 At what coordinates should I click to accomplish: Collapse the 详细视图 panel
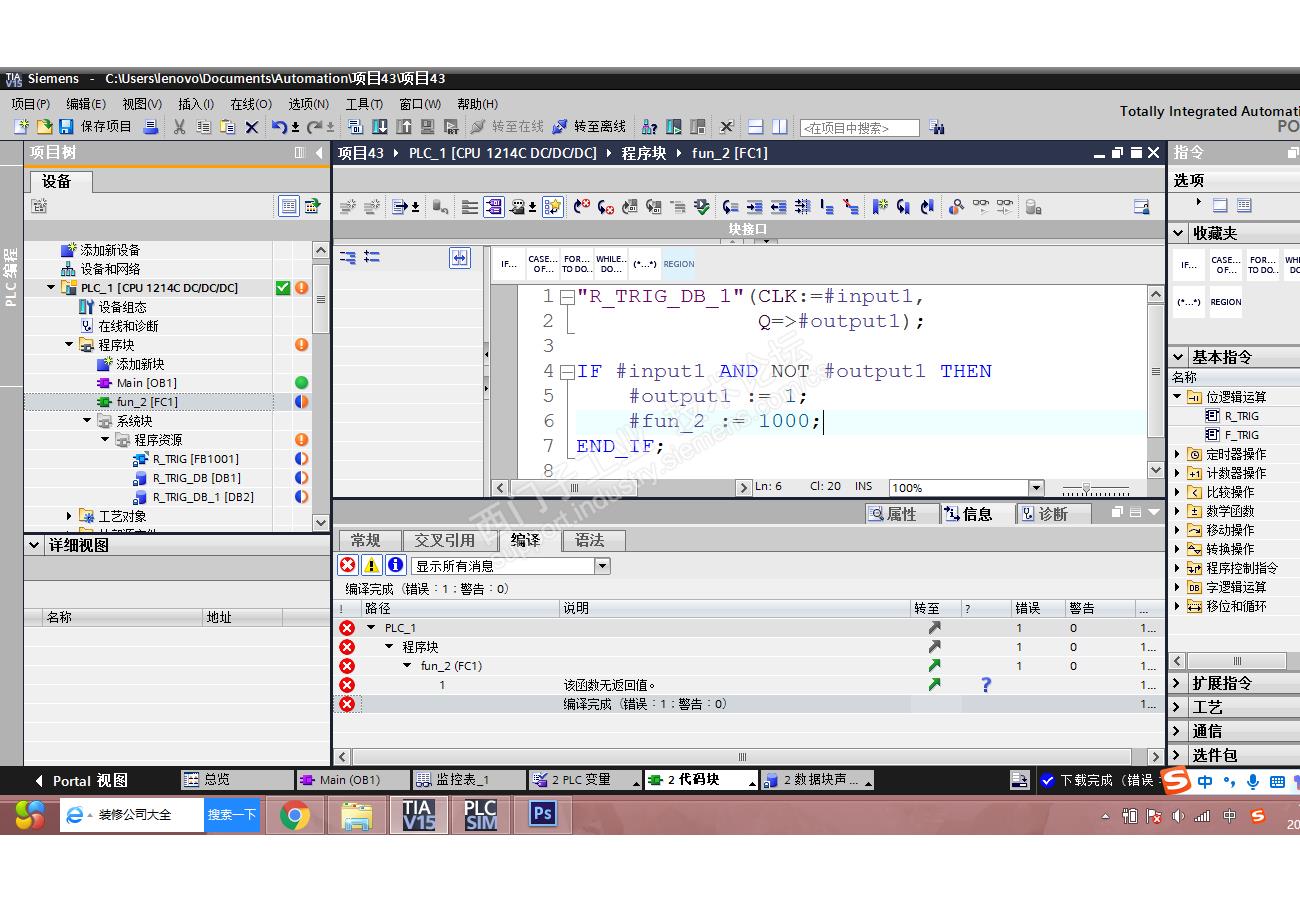pyautogui.click(x=36, y=546)
